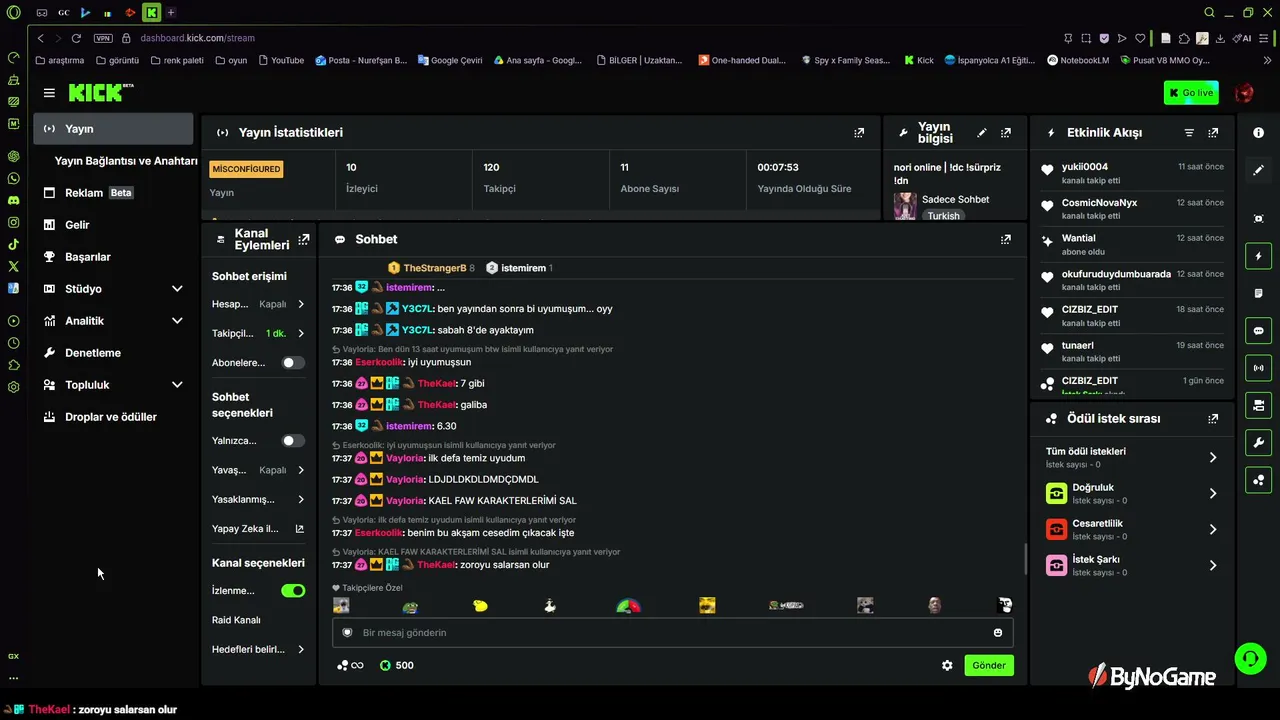Image resolution: width=1280 pixels, height=720 pixels.
Task: Open Google Çeviri bookmark
Action: (450, 60)
